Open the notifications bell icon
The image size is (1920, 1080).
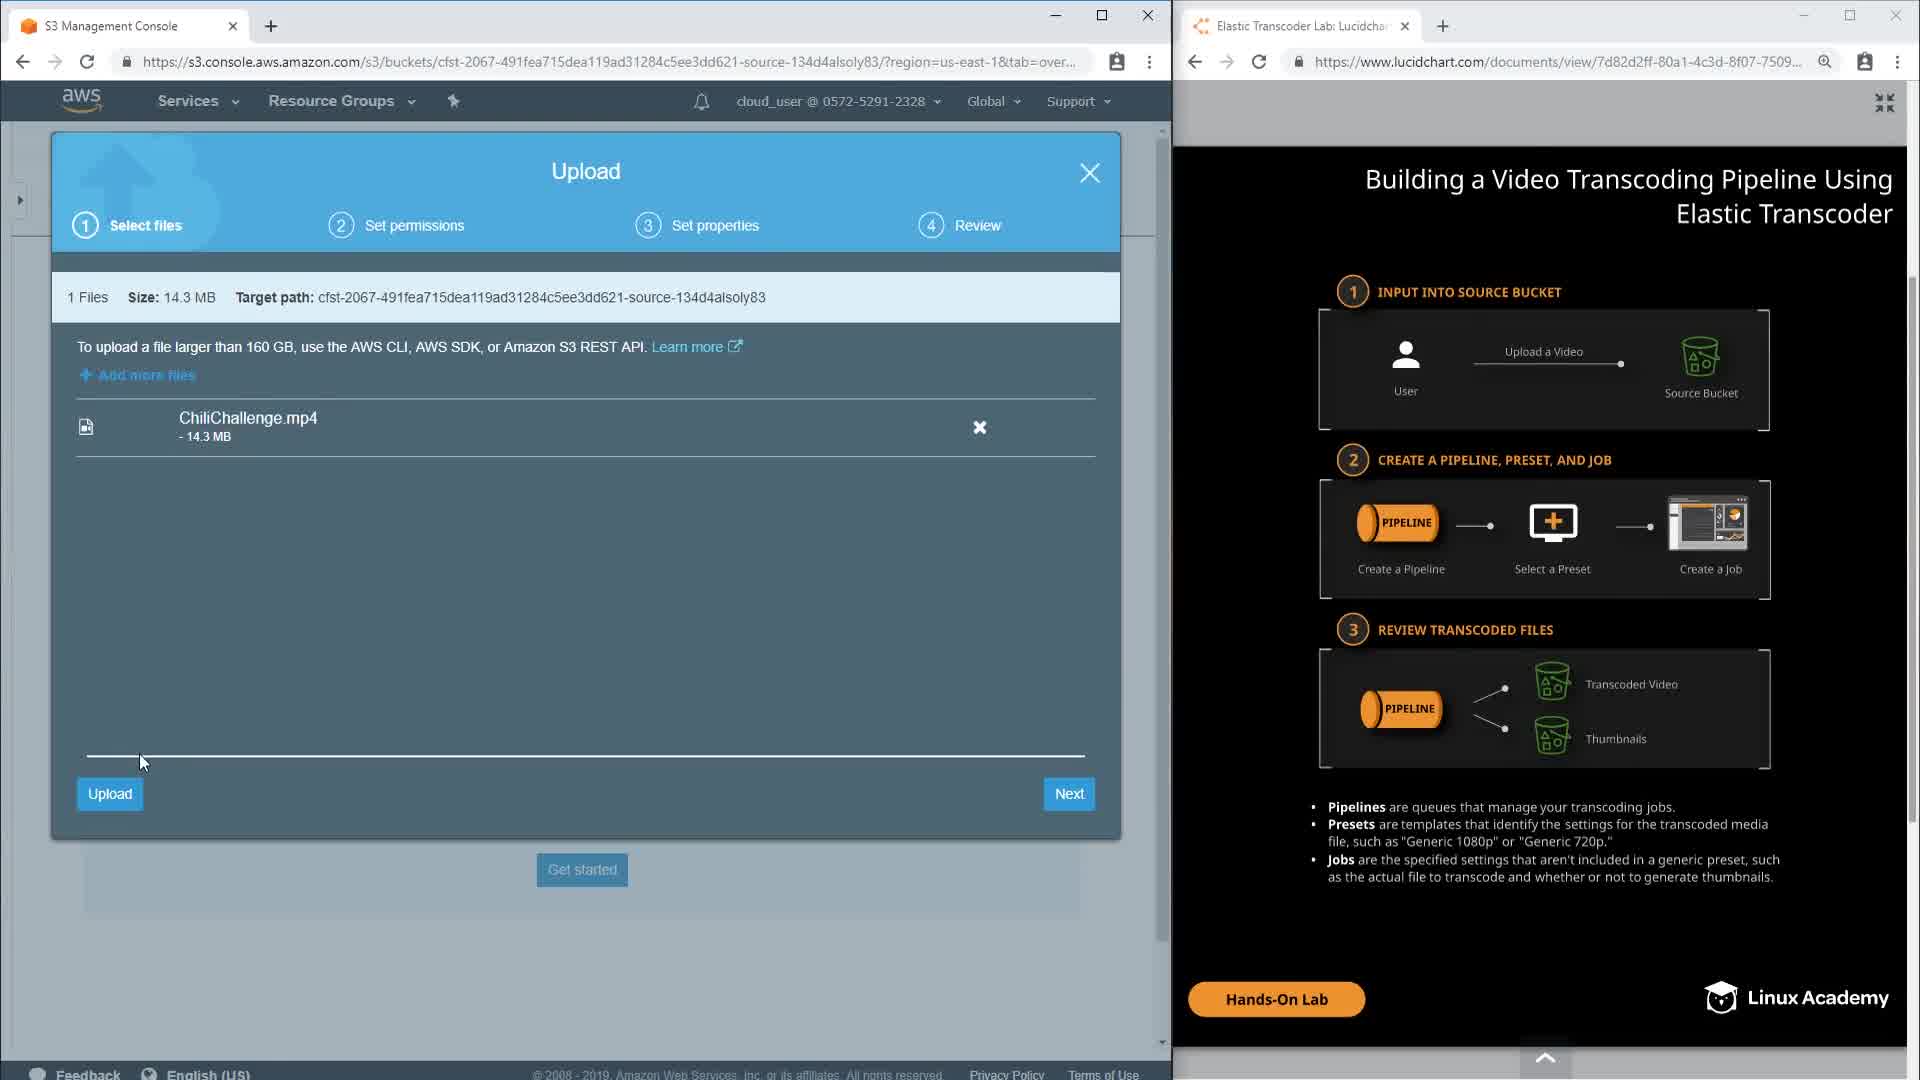pos(701,101)
